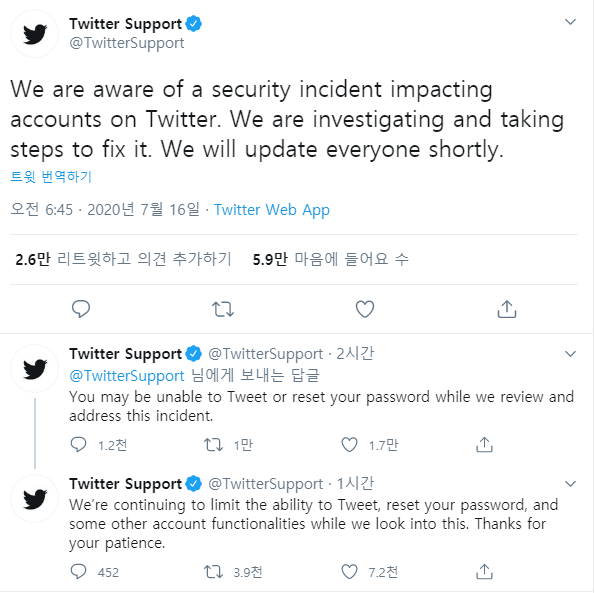The height and width of the screenshot is (593, 595).
Task: Open Twitter Support profile avatar at top
Action: point(35,34)
